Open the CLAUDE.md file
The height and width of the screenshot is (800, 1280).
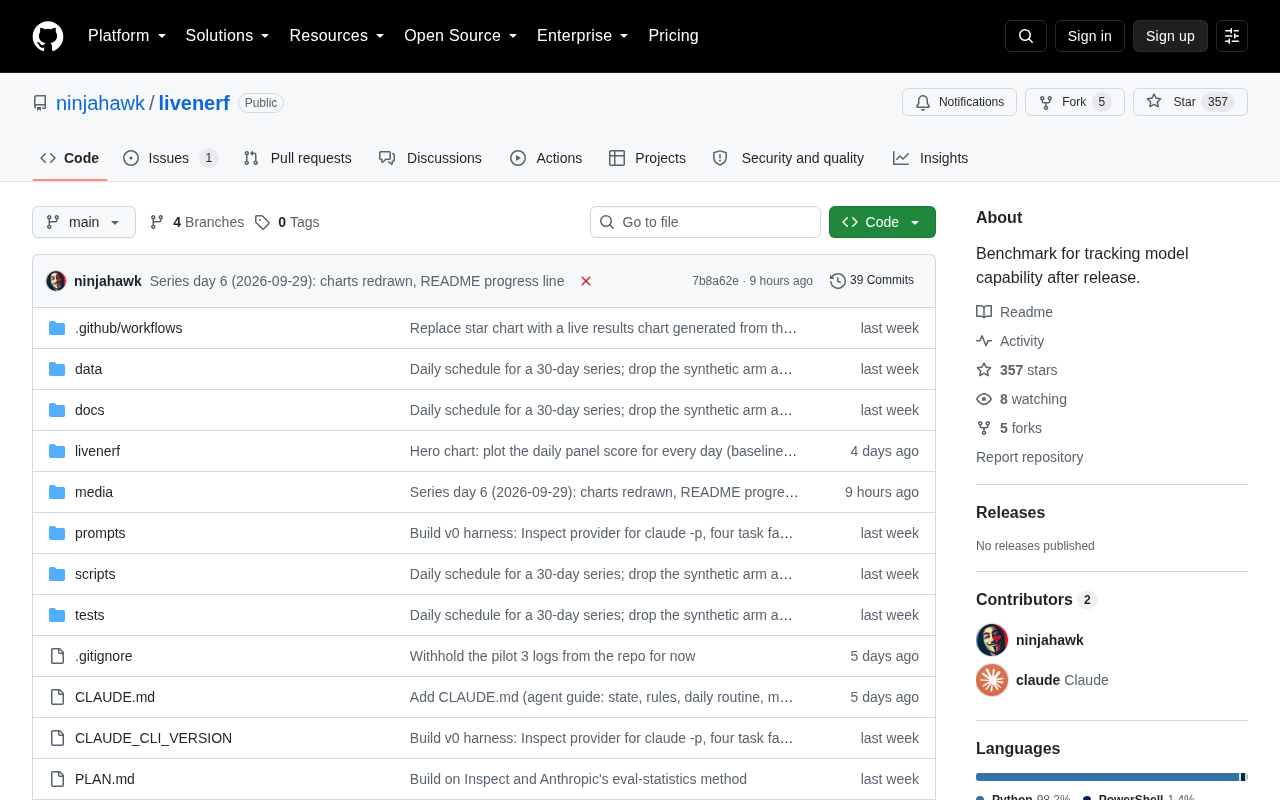click(x=115, y=697)
